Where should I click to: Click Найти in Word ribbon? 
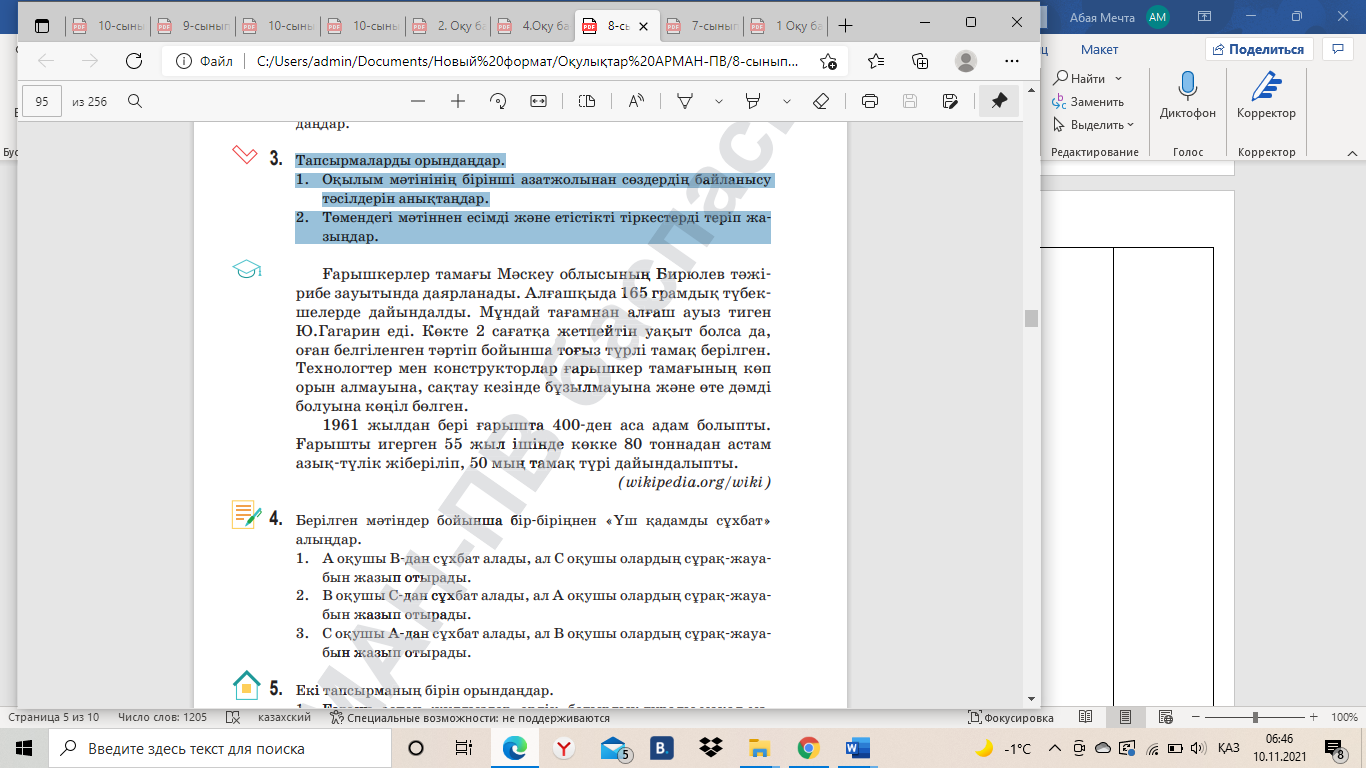[1078, 78]
